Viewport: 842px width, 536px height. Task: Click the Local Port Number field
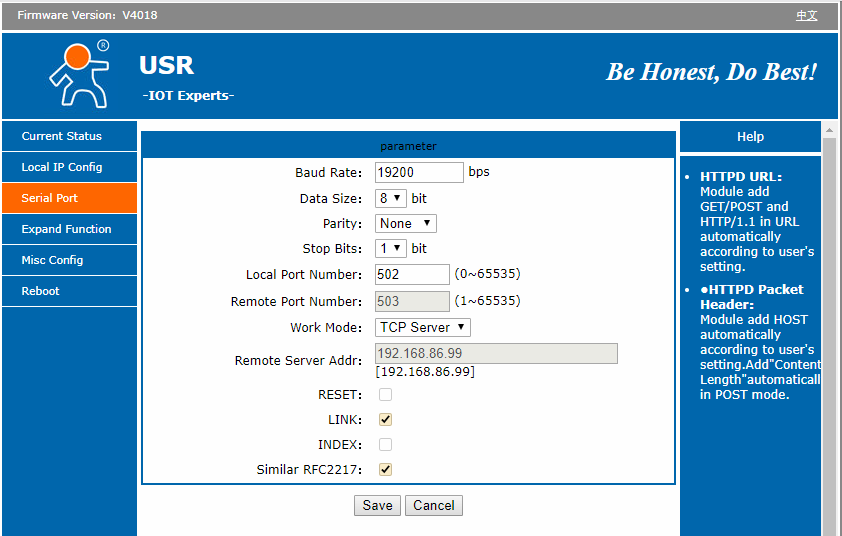412,274
